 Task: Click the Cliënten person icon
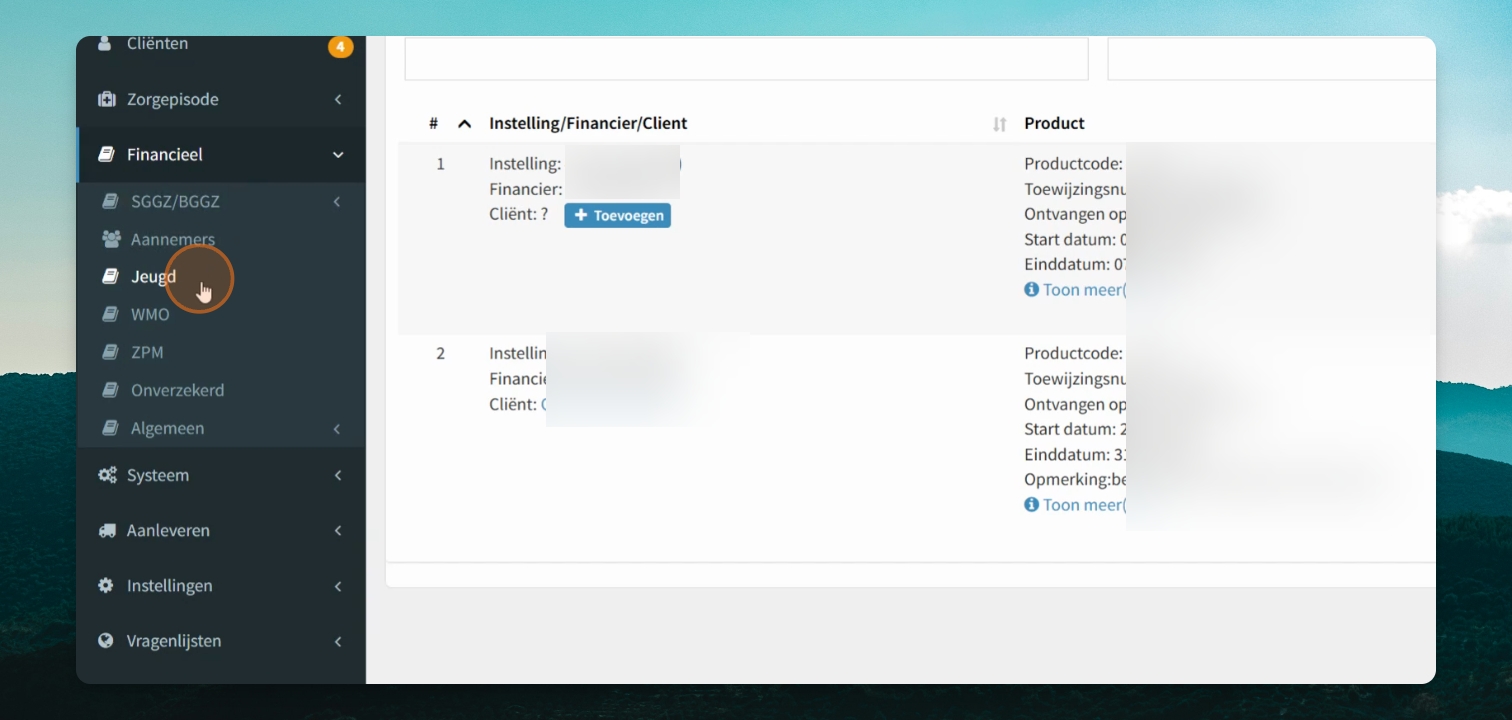point(105,45)
